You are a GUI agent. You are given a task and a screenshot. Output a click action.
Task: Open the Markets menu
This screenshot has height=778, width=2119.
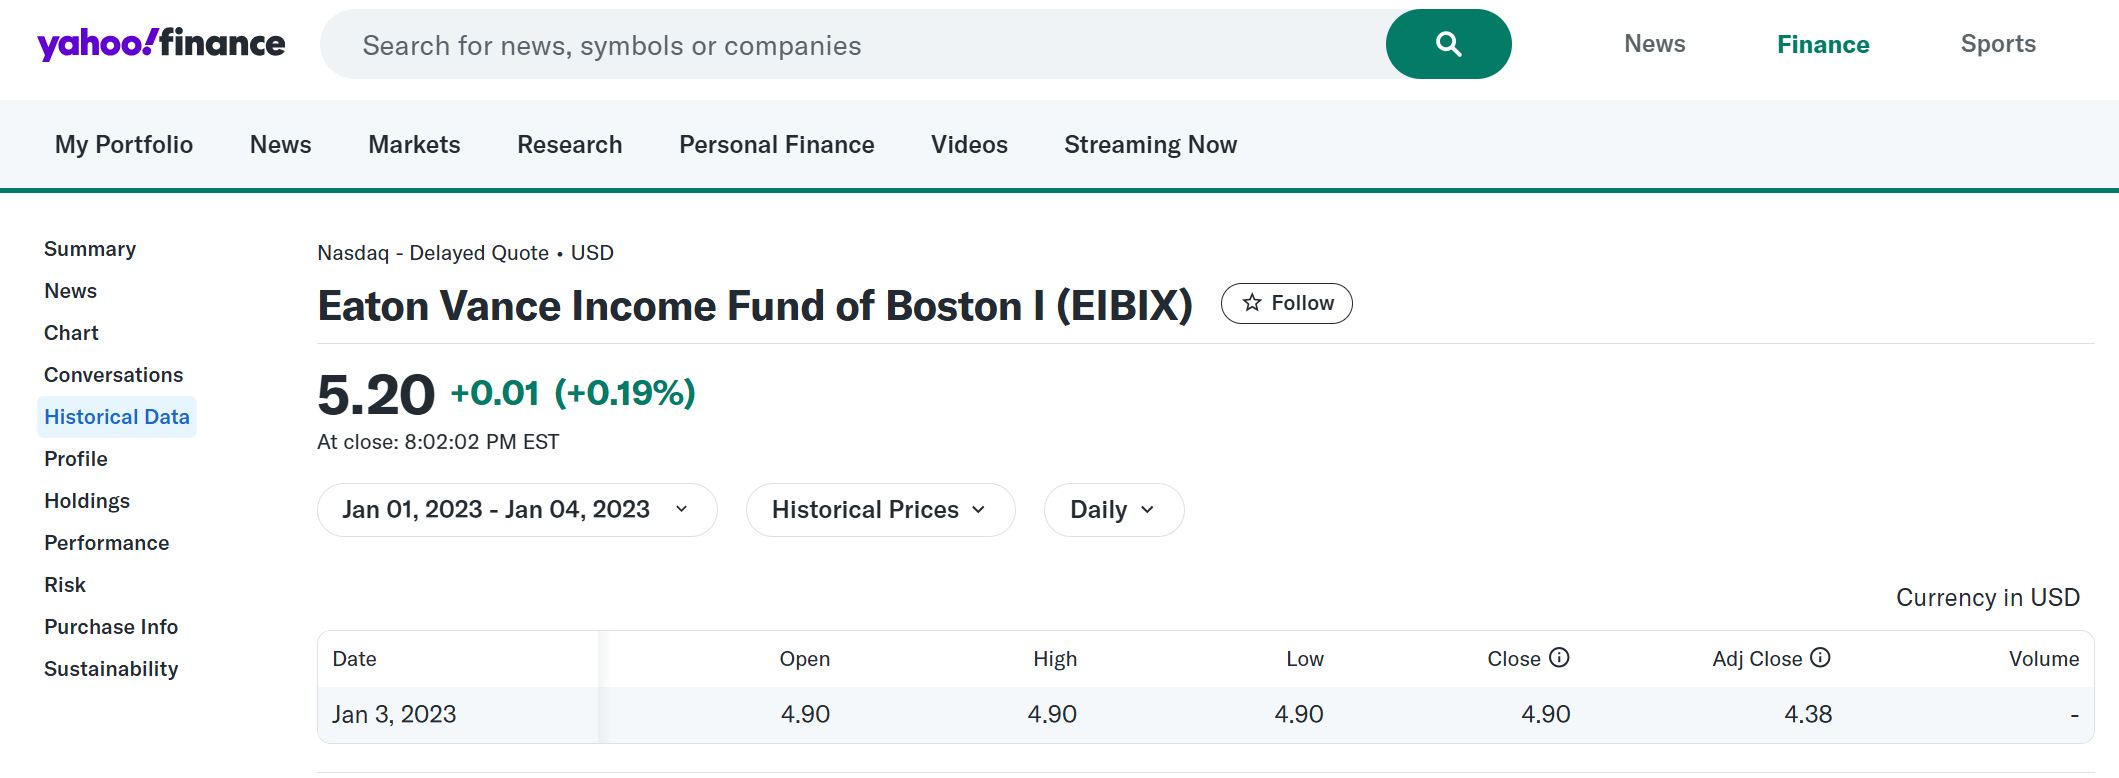(x=413, y=144)
